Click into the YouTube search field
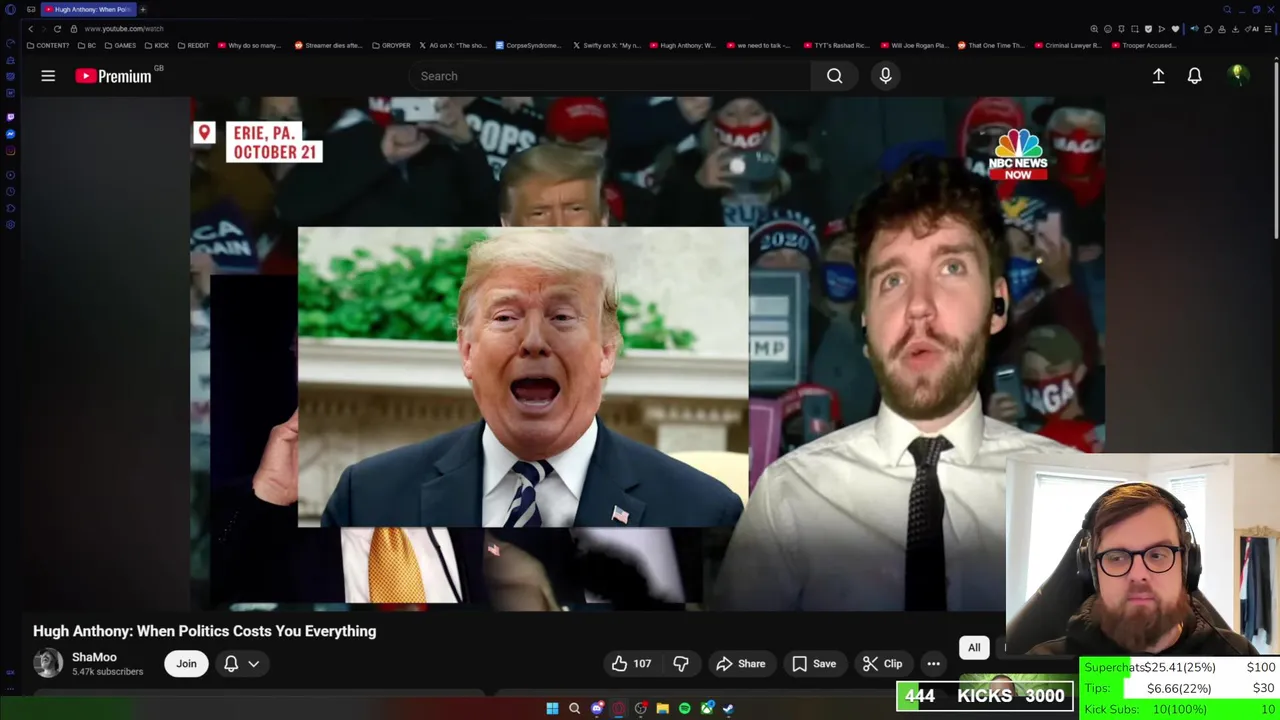Screen dimensions: 1280x720 point(610,76)
